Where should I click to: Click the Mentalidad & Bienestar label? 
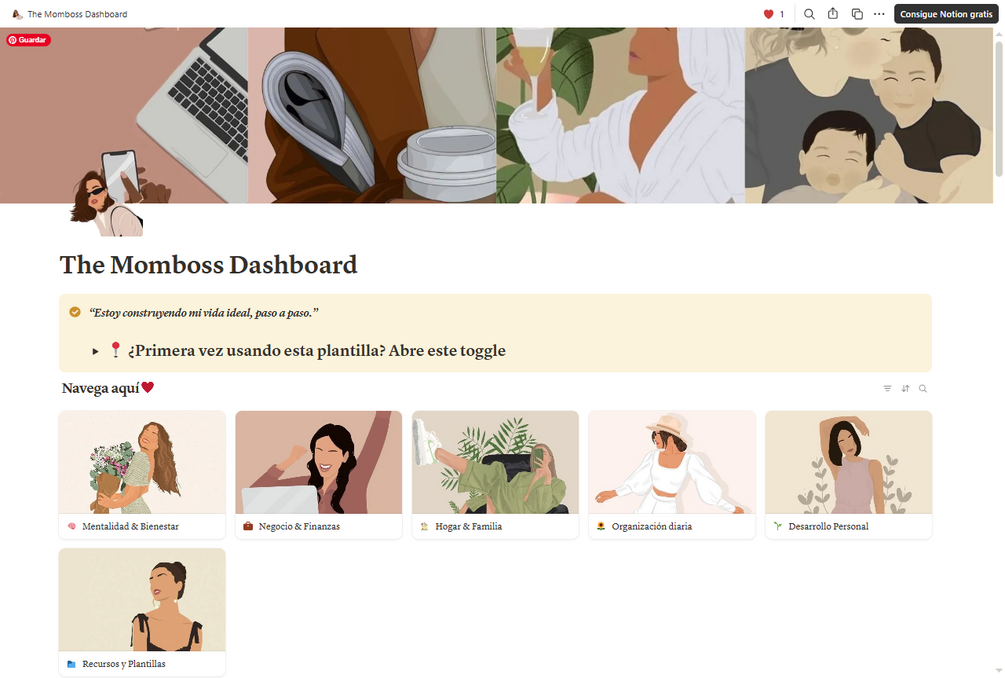pyautogui.click(x=130, y=526)
